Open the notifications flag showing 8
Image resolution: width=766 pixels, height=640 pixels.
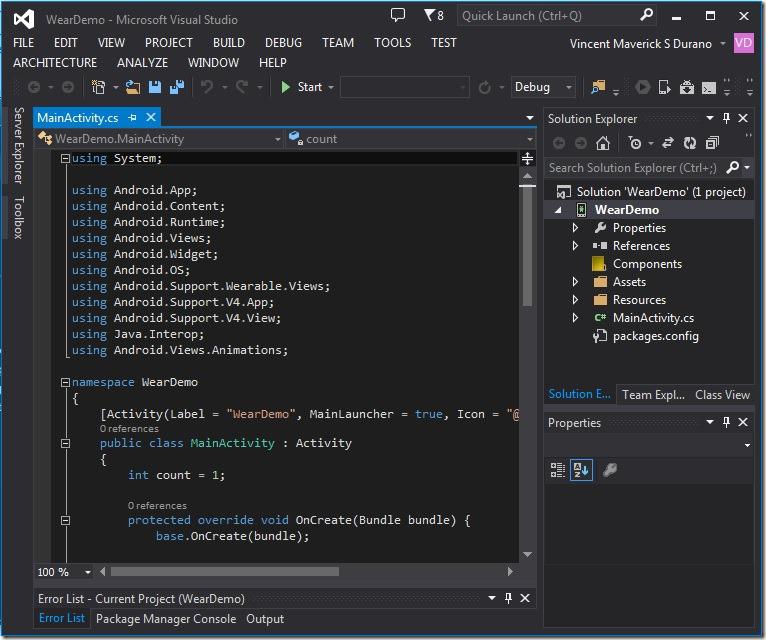point(433,15)
